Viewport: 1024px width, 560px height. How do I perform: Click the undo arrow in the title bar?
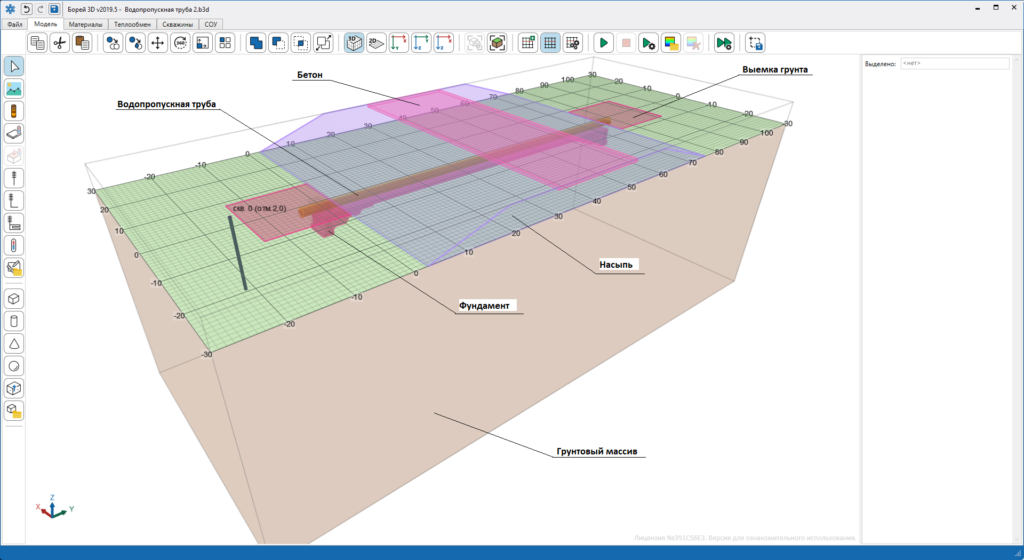tap(26, 9)
